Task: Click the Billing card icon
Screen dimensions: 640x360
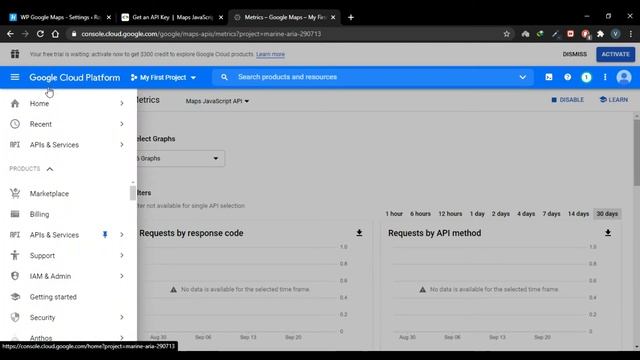Action: [15, 214]
